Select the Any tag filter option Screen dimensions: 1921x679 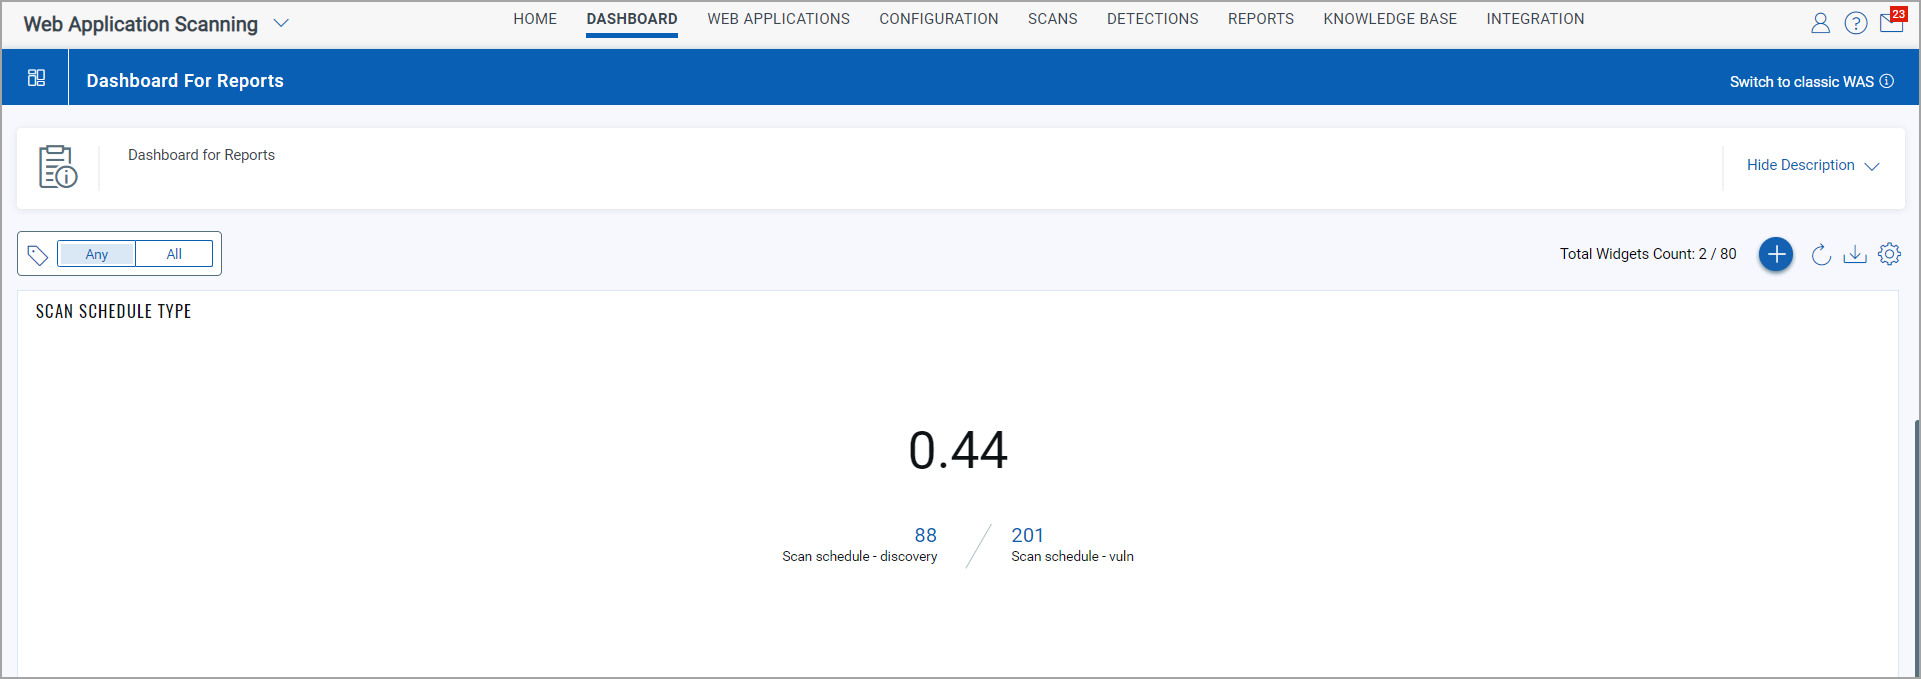pyautogui.click(x=96, y=254)
